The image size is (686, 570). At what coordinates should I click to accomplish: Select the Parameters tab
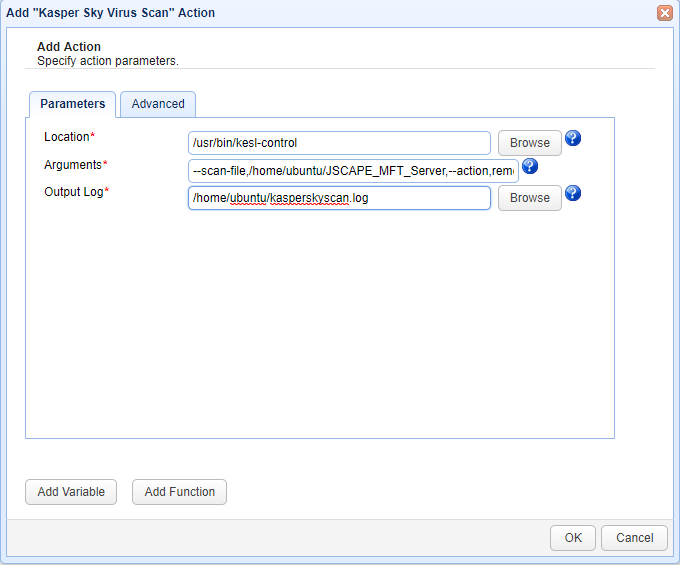[72, 104]
